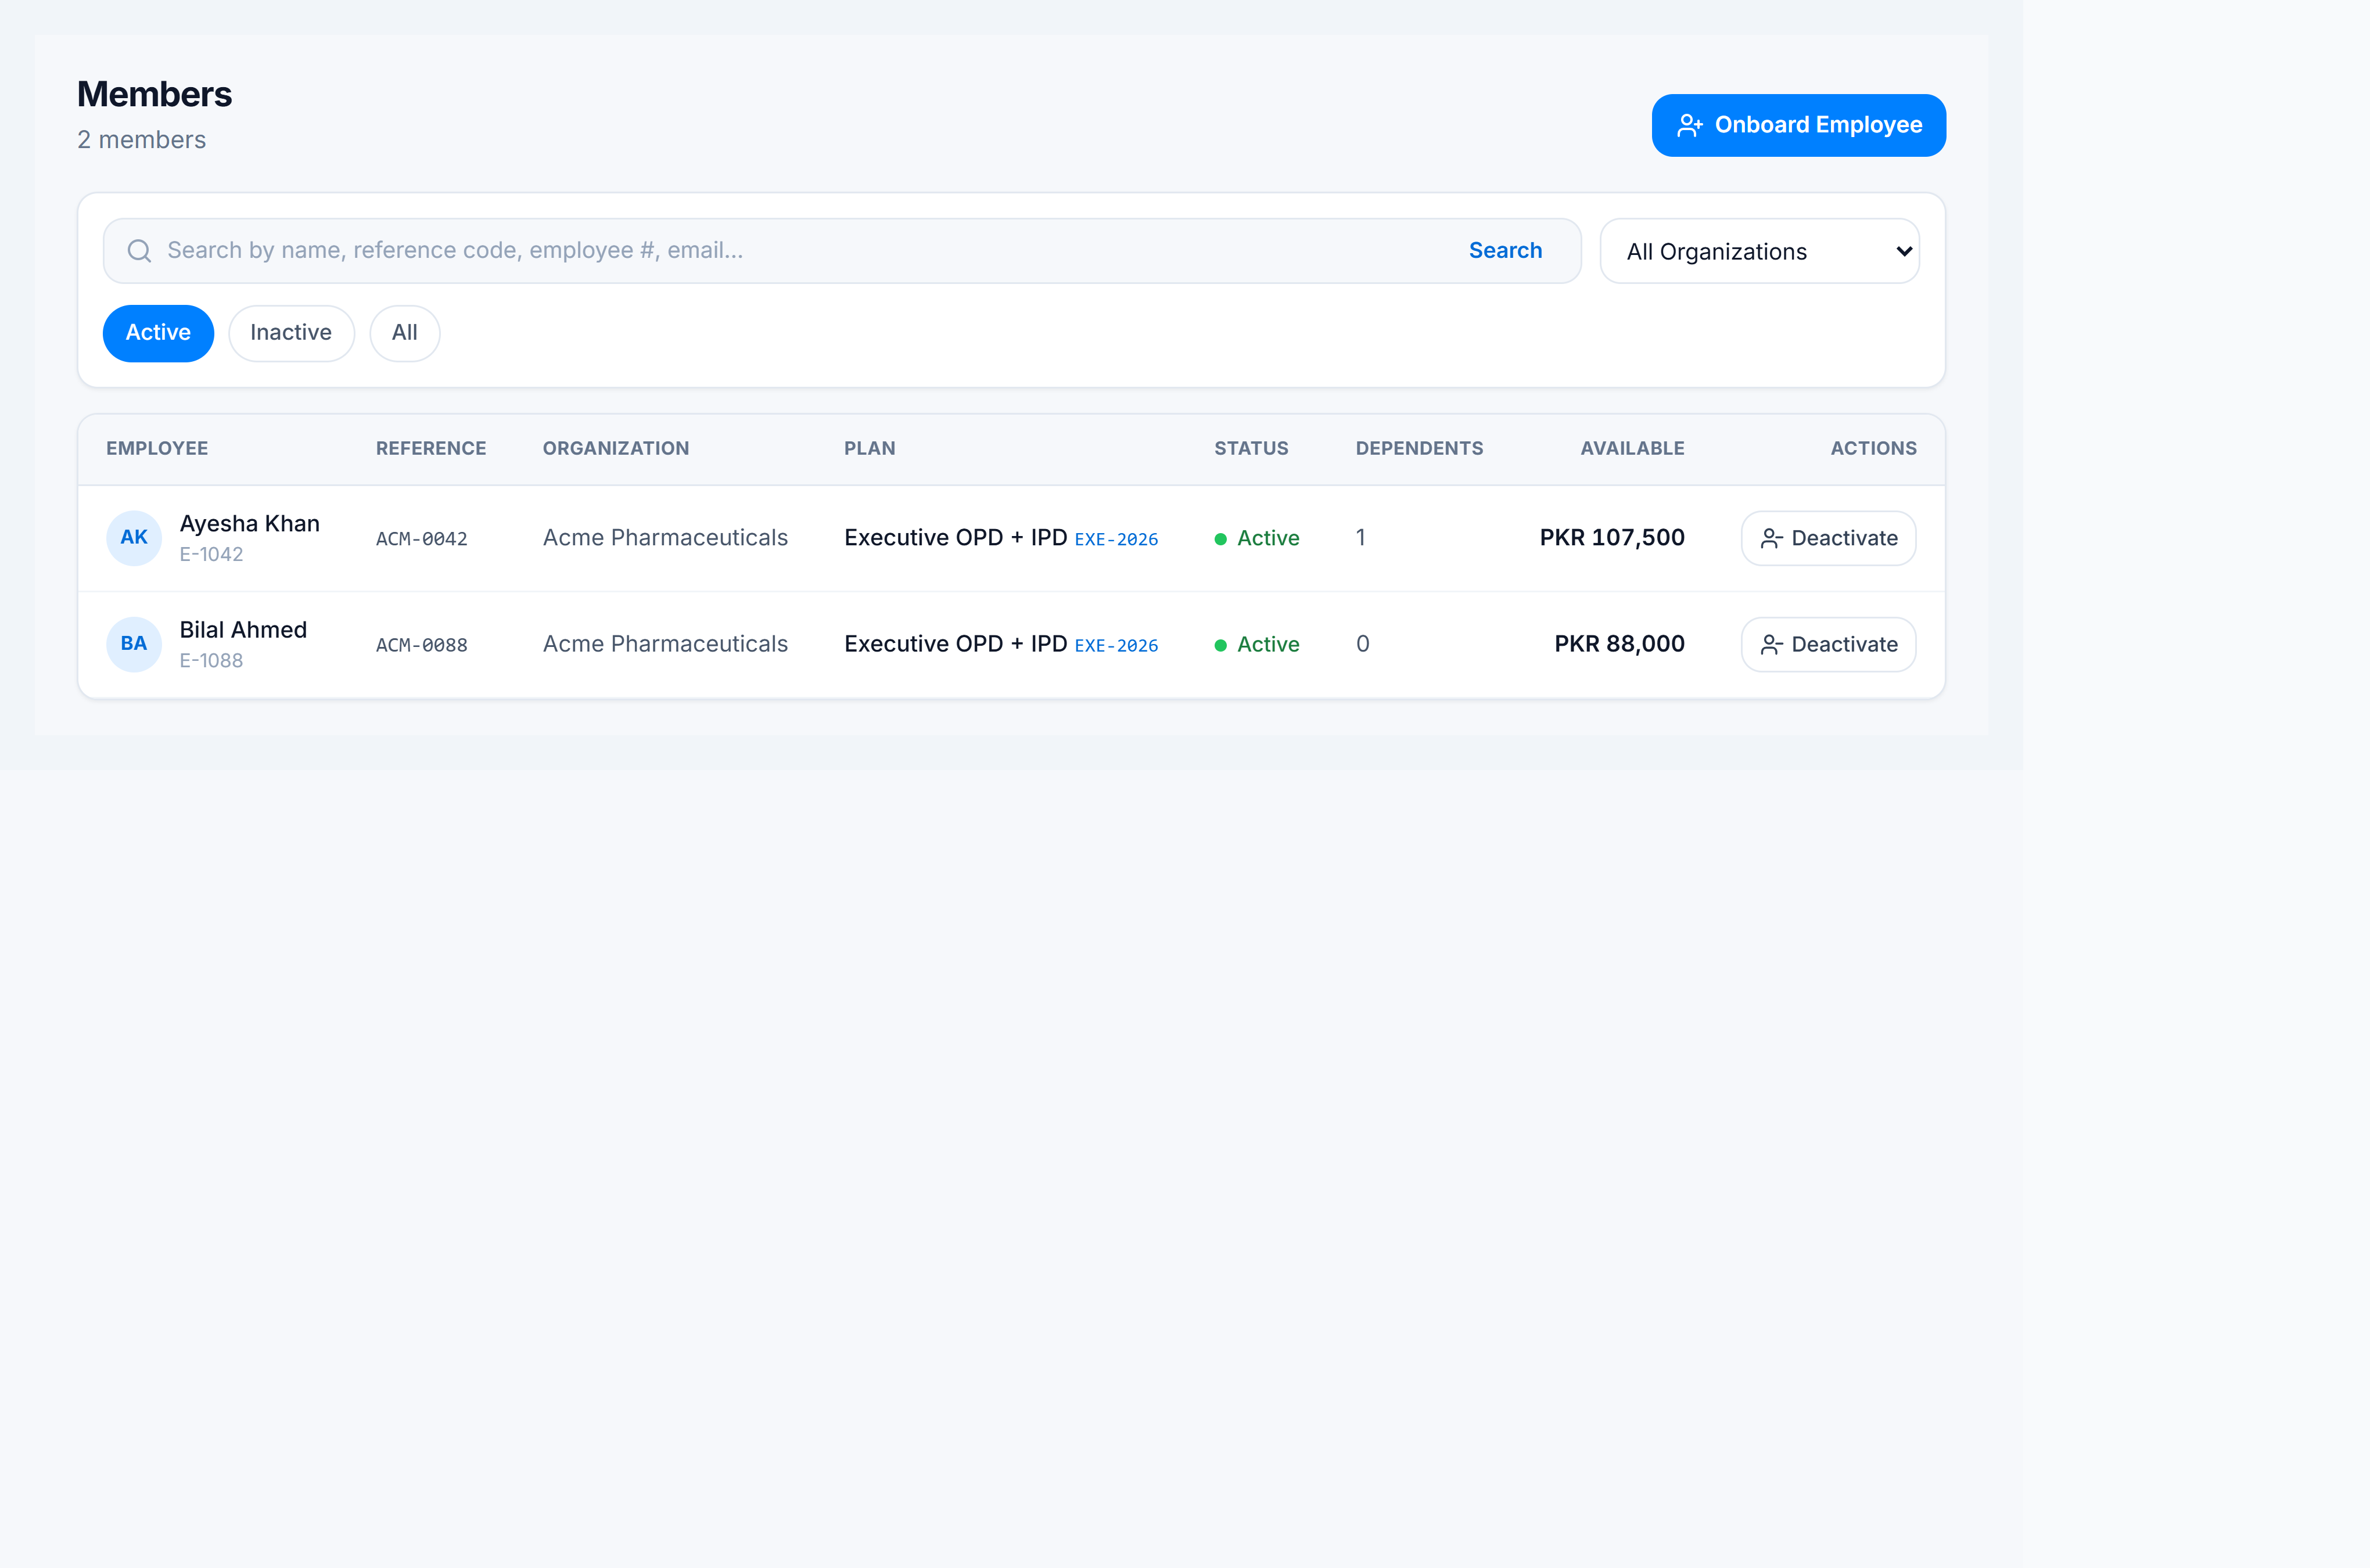Click reference code ACM-0042
2370x1568 pixels.
[x=421, y=539]
